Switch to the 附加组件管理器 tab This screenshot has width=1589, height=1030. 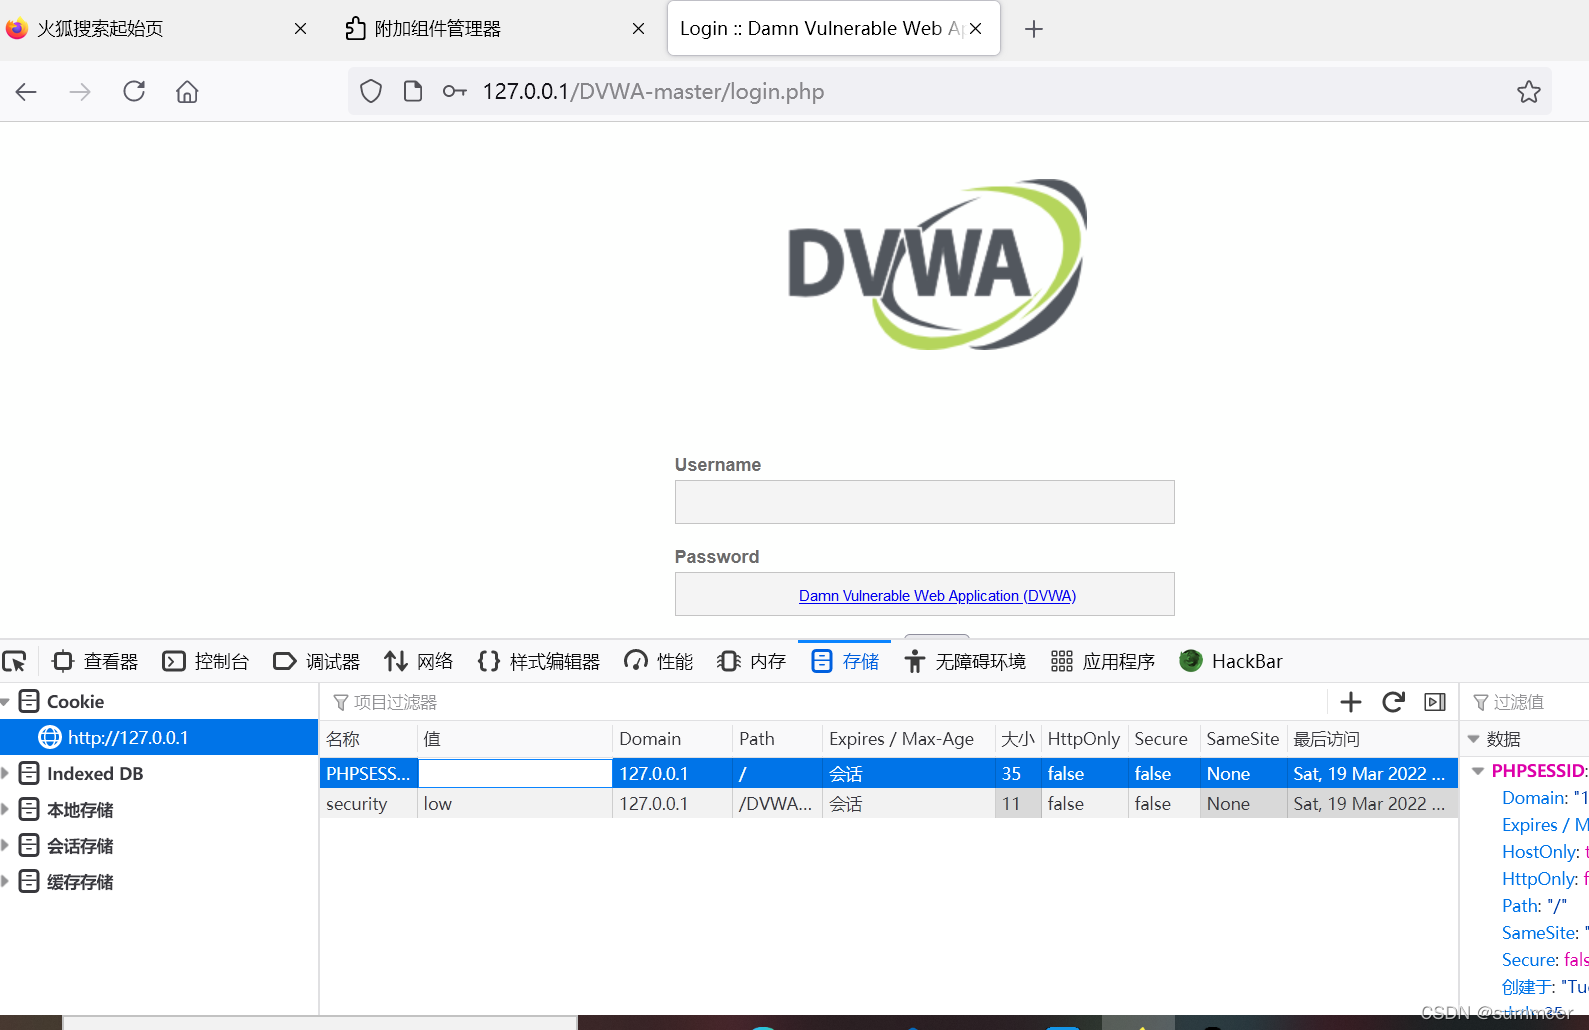(x=437, y=29)
